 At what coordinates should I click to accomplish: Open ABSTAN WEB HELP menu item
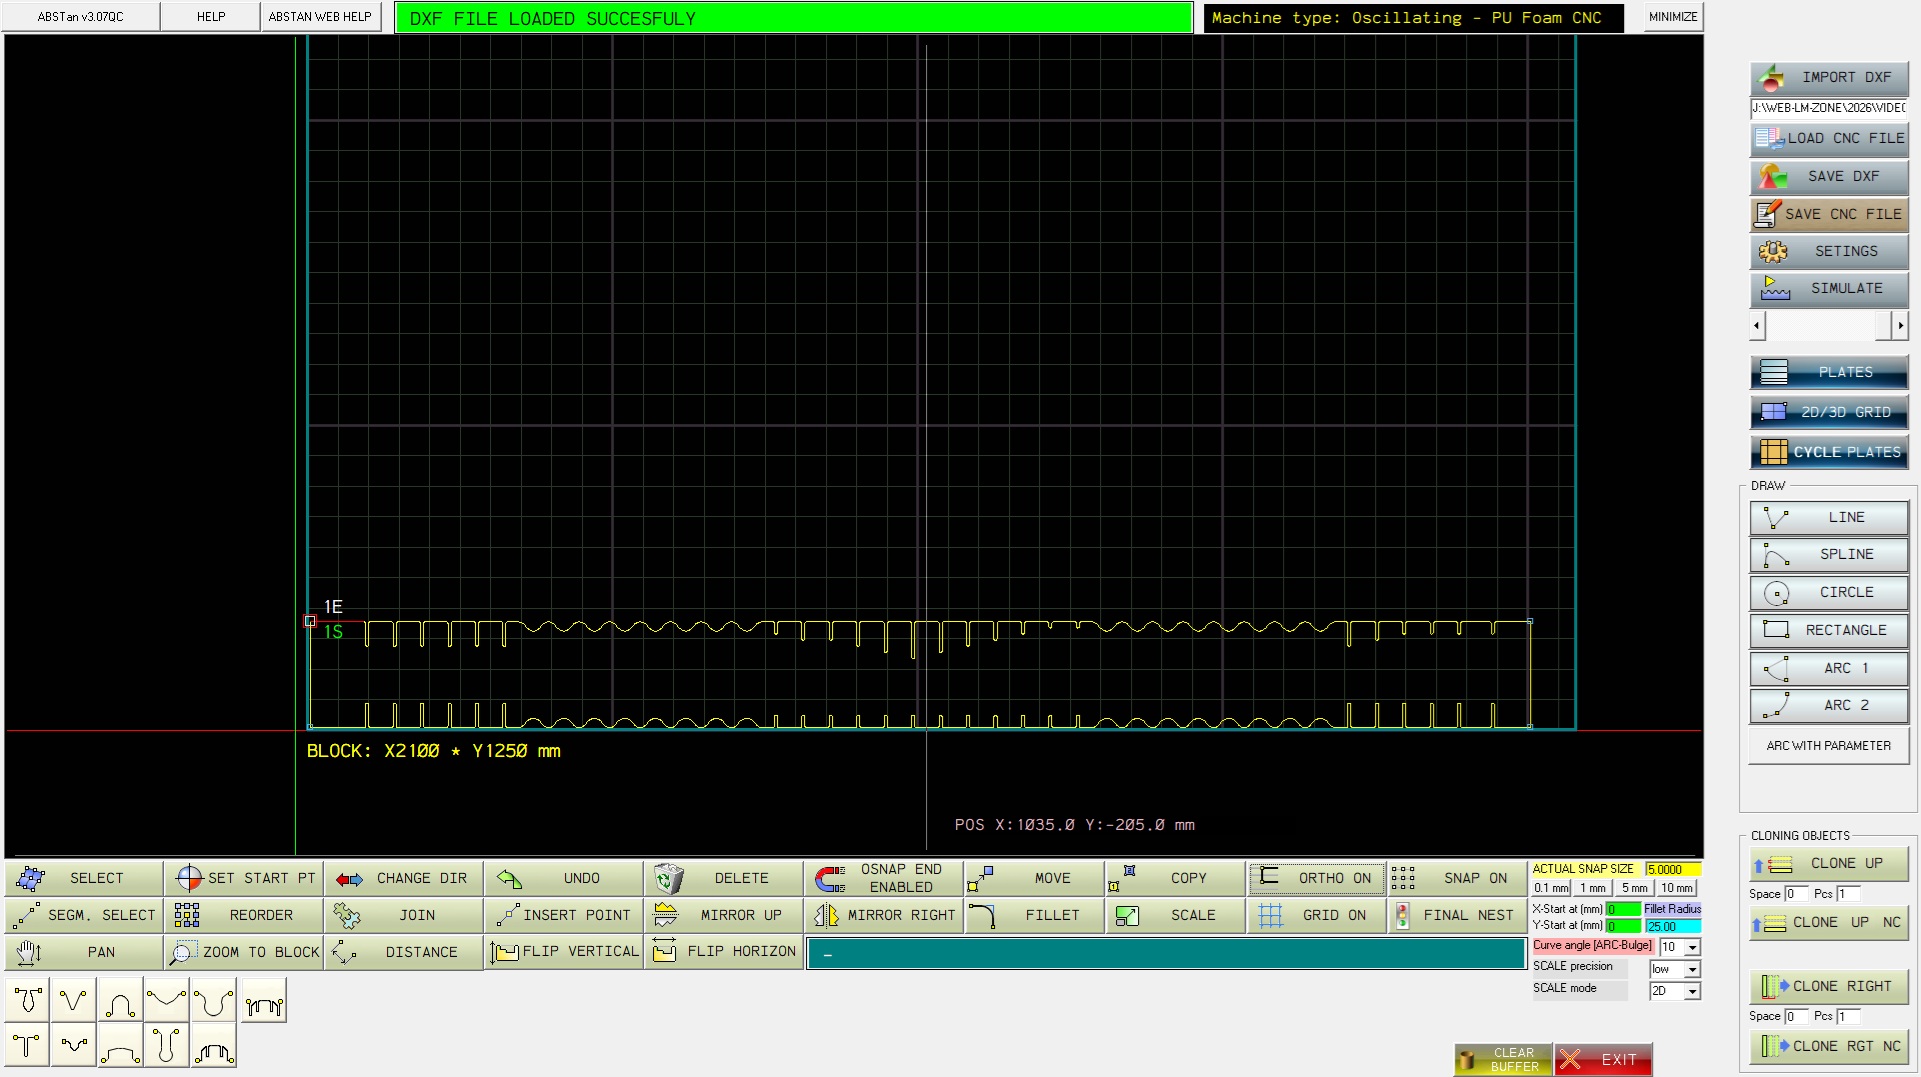320,17
